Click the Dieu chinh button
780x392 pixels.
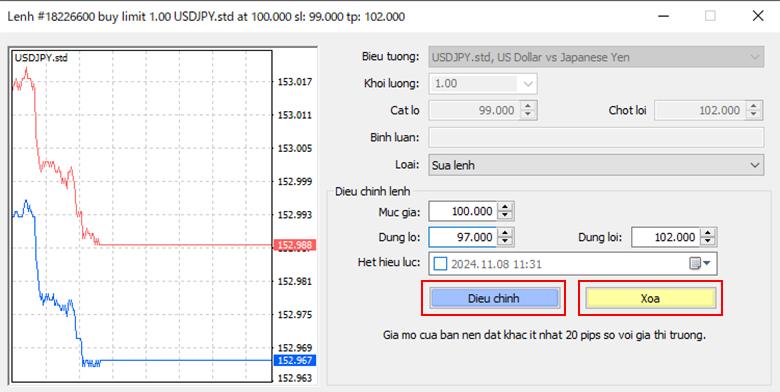click(494, 298)
